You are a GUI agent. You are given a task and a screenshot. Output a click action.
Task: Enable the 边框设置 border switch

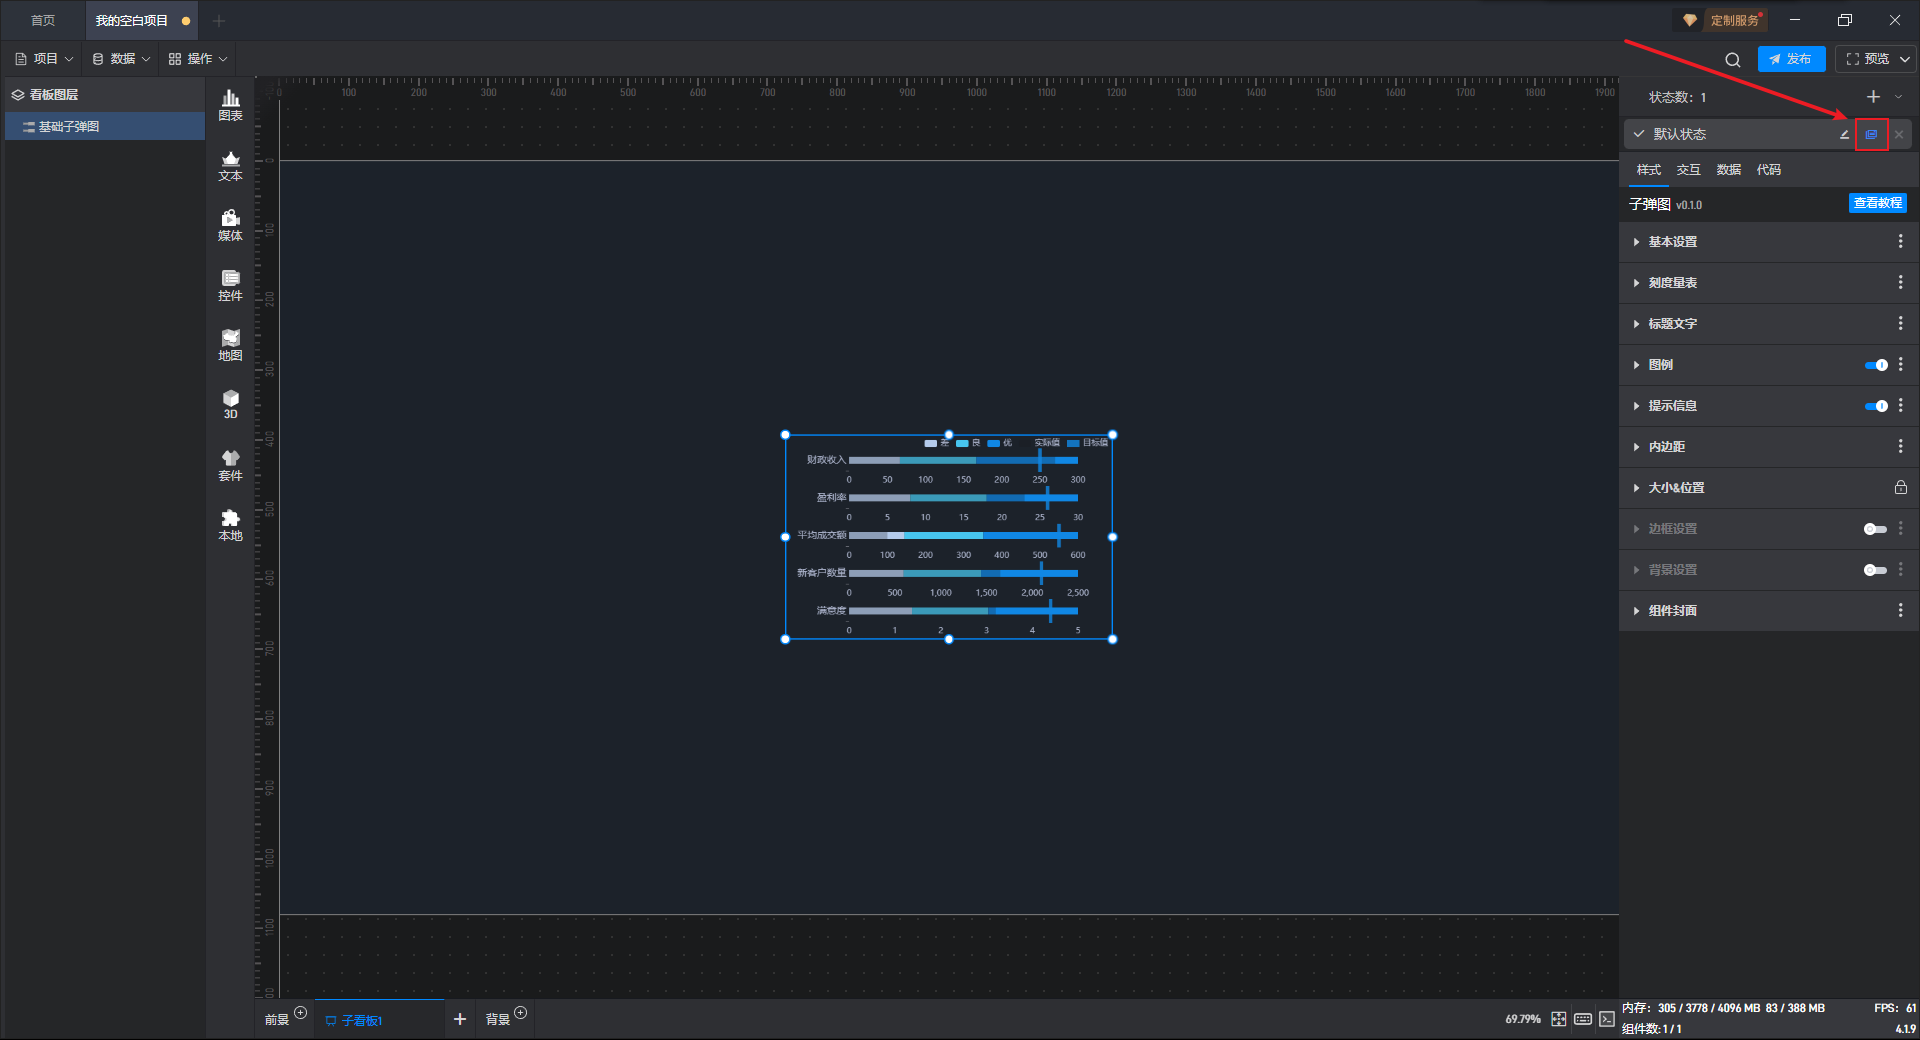[x=1875, y=529]
